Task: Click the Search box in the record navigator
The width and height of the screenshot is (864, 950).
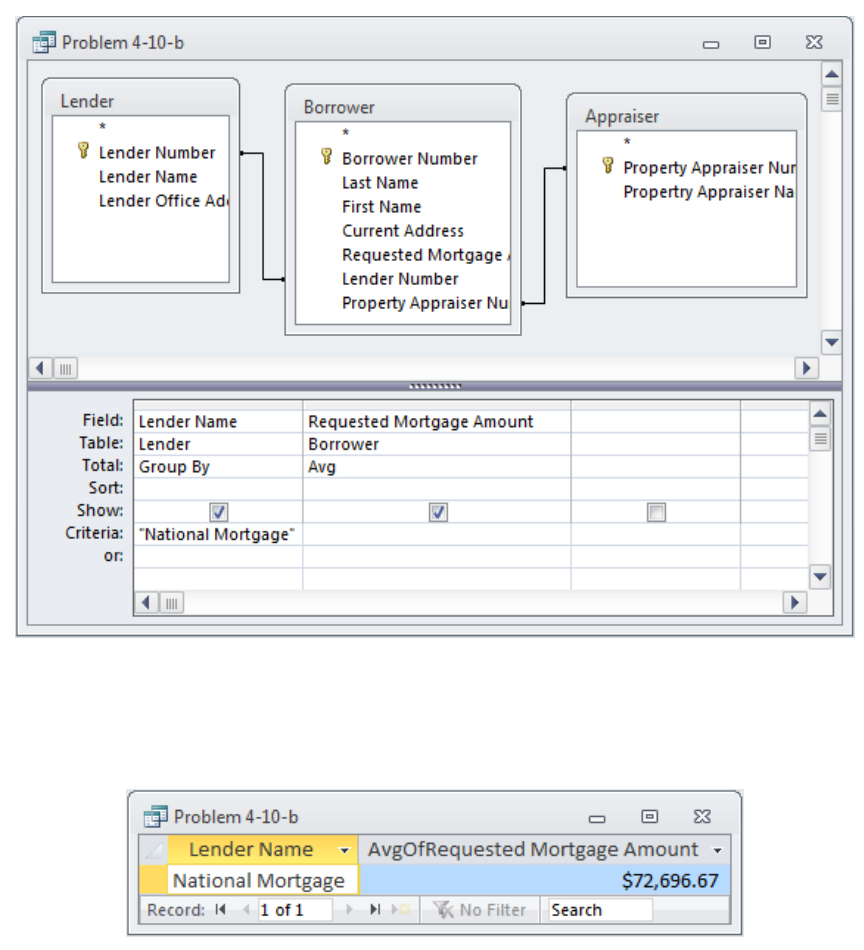Action: pos(600,909)
